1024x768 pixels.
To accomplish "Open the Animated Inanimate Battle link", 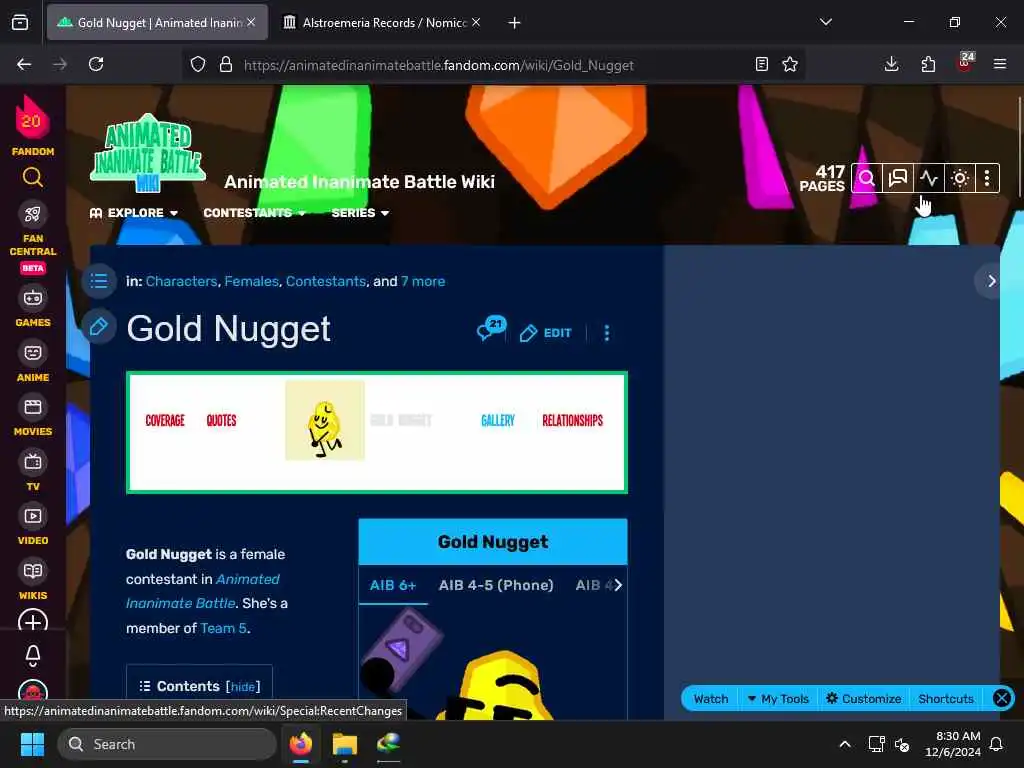I will pyautogui.click(x=202, y=591).
